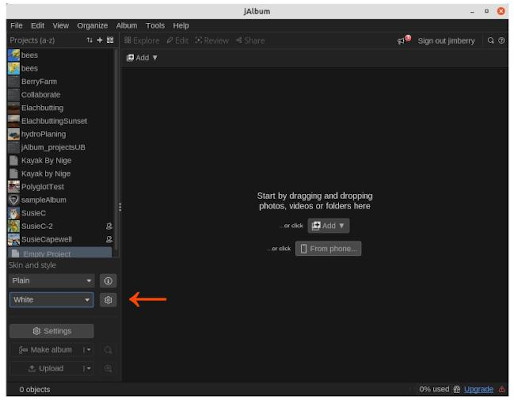
Task: Click Sign out jimberry
Action: (446, 41)
